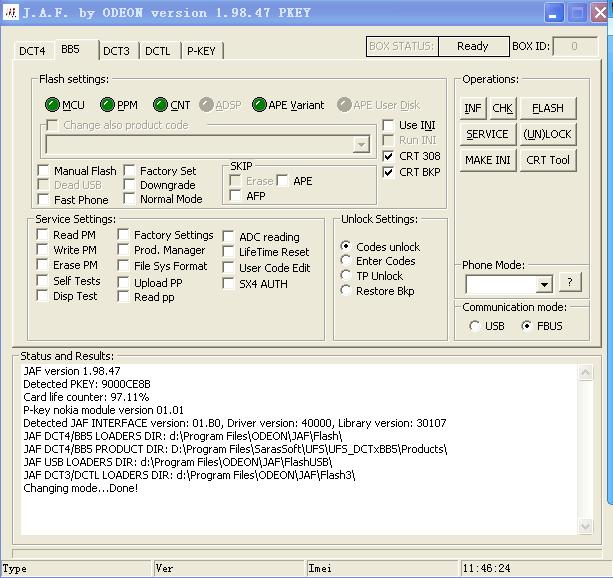Check the Upload PP option
613x578 pixels.
point(123,282)
